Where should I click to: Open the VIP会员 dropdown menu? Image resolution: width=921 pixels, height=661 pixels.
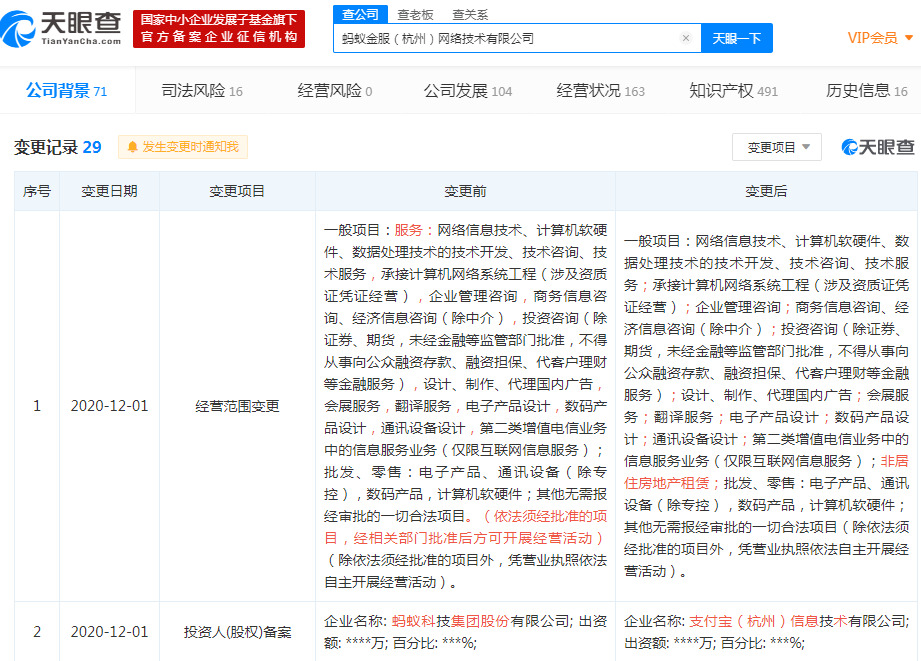pos(879,38)
